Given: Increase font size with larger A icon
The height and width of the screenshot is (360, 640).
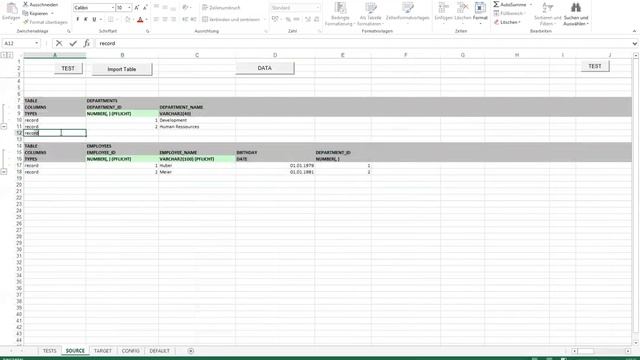Looking at the screenshot, I should 137,8.
